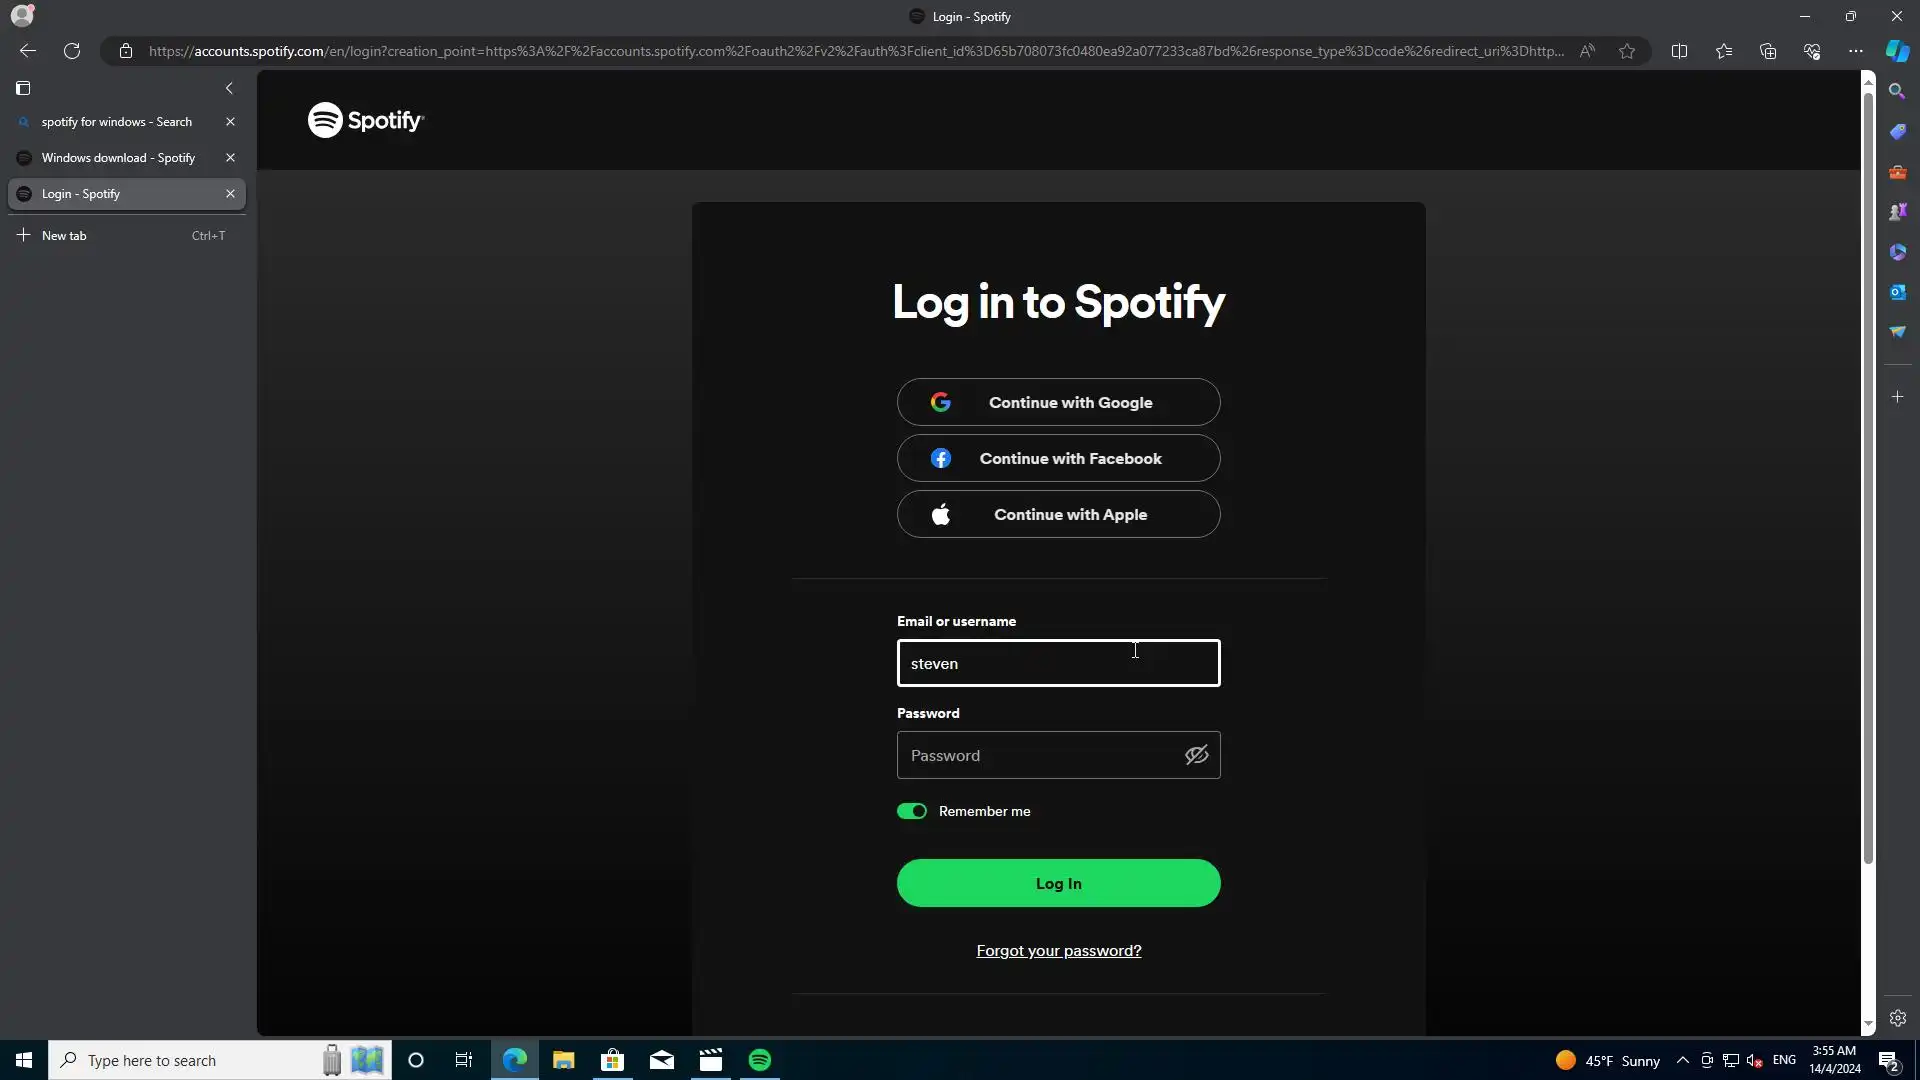Show password using the eye icon
Viewport: 1920px width, 1080px height.
pyautogui.click(x=1196, y=755)
